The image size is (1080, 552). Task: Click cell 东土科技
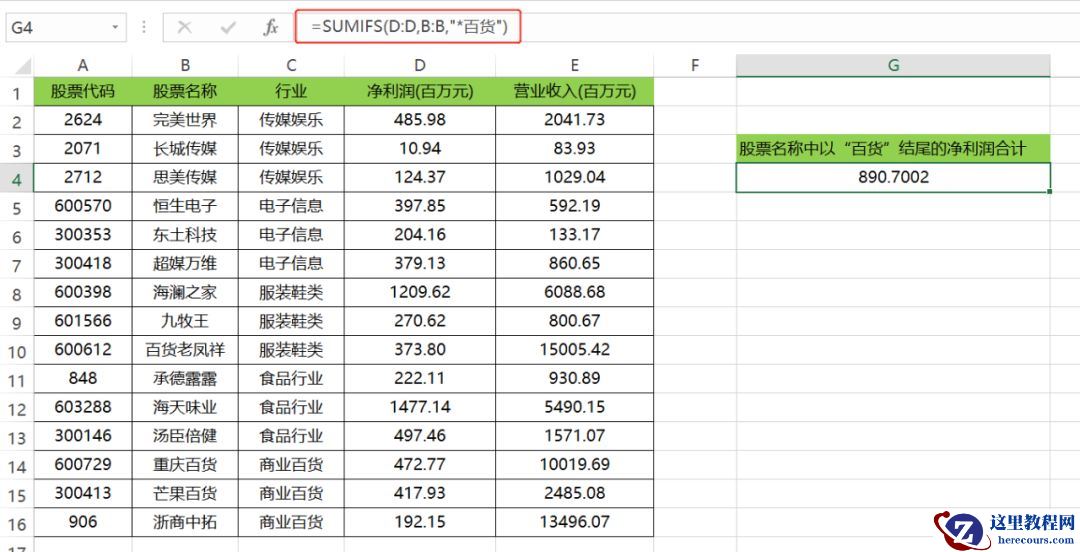click(x=185, y=235)
